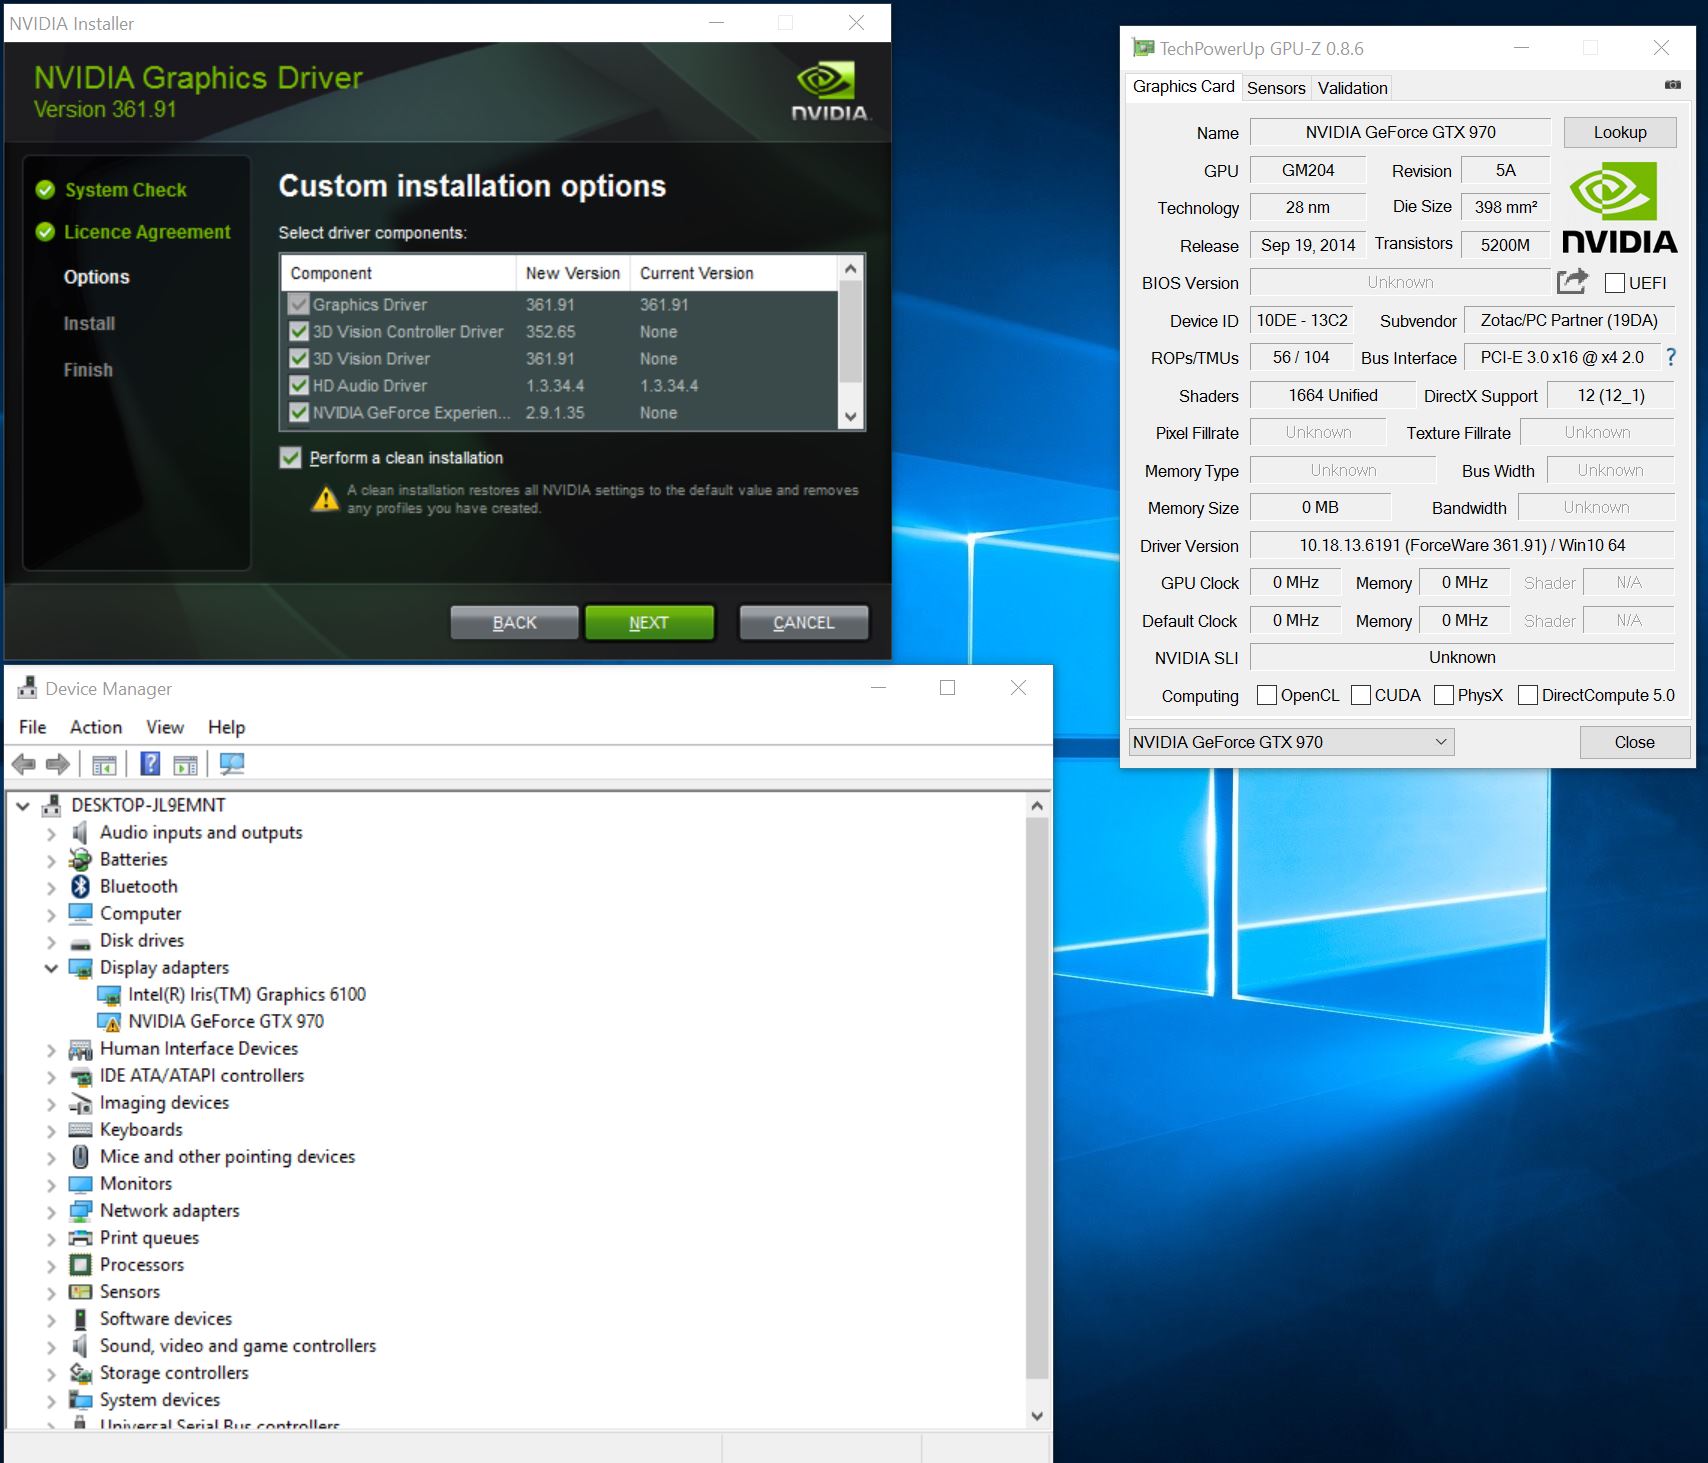
Task: Switch to the Sensors tab in GPU-Z
Action: [1276, 88]
